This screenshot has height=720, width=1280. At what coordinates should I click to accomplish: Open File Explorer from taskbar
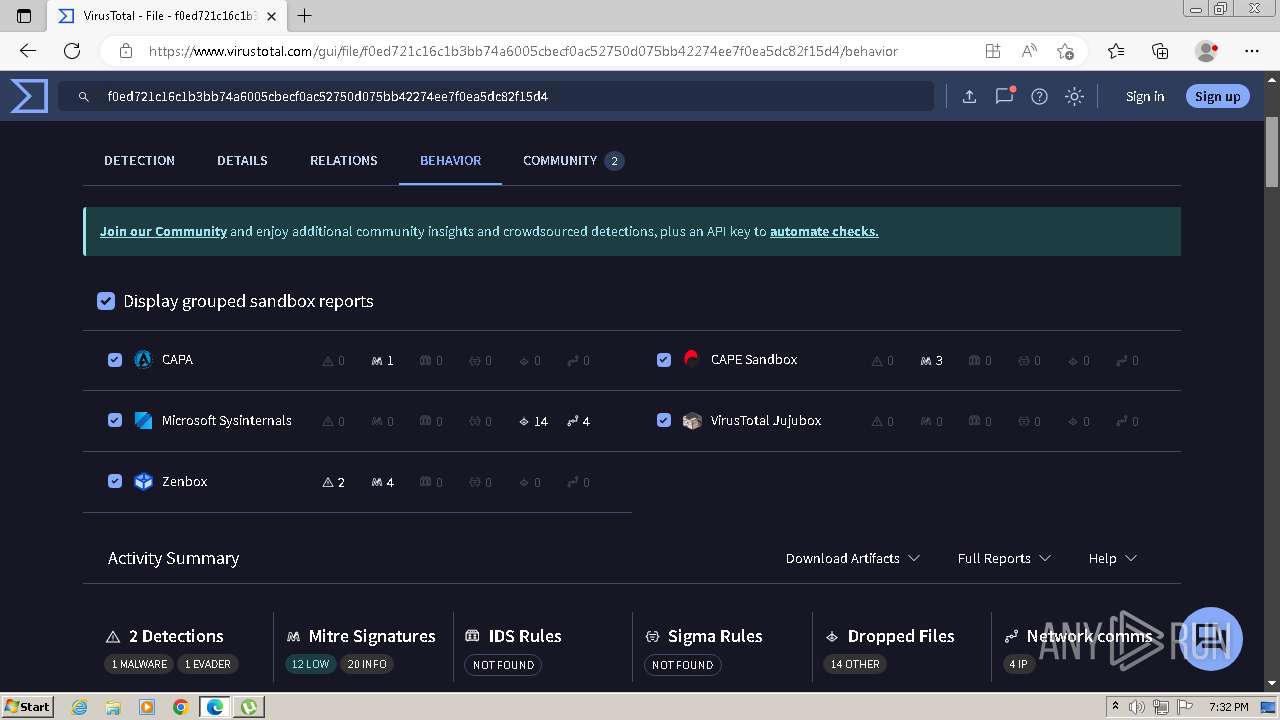click(113, 707)
